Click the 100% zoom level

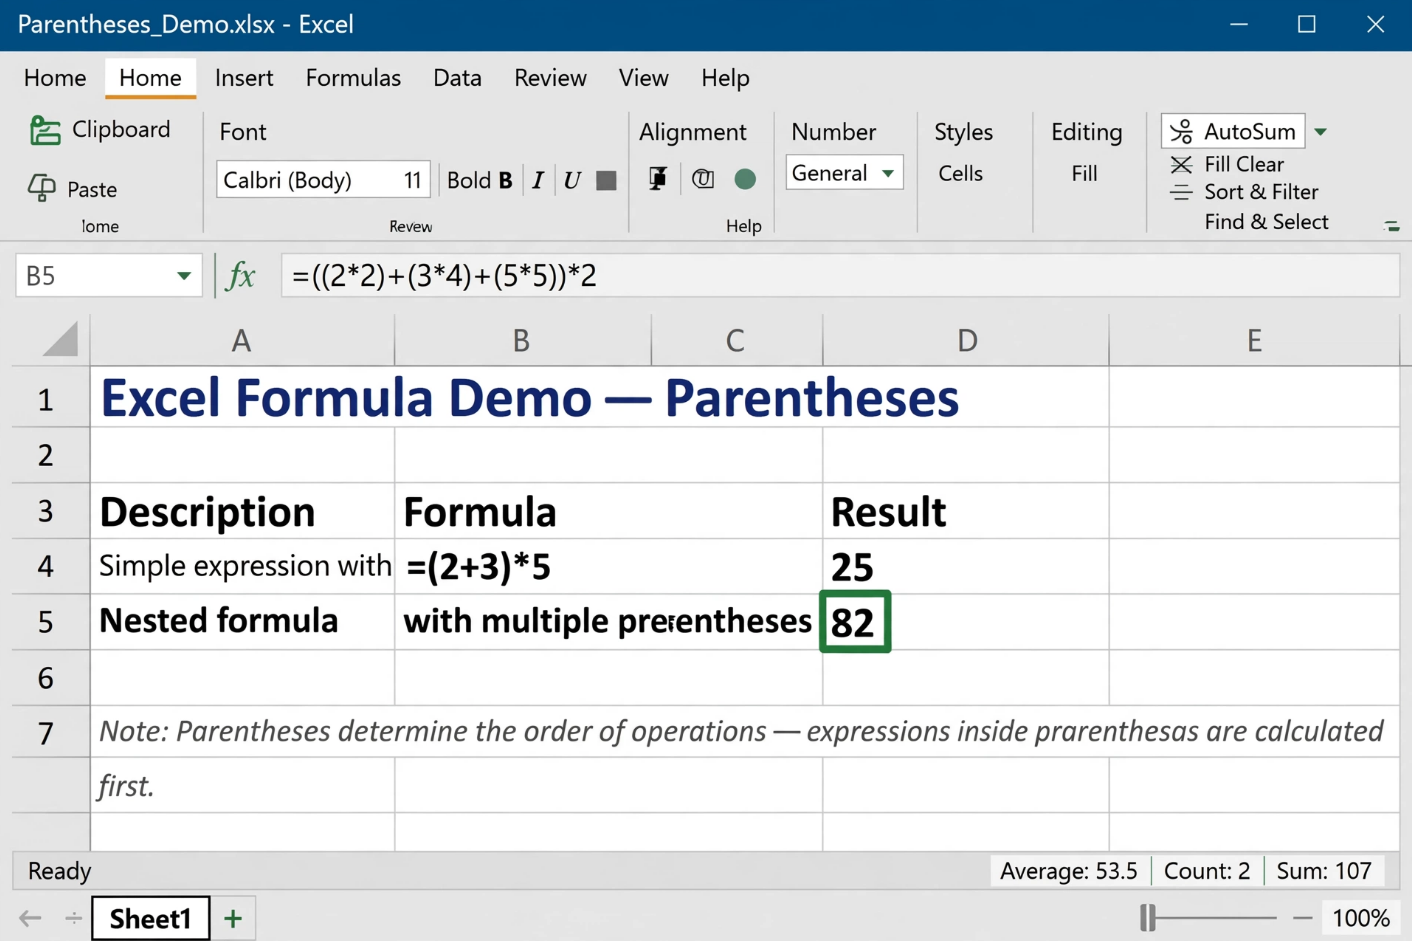(1361, 918)
